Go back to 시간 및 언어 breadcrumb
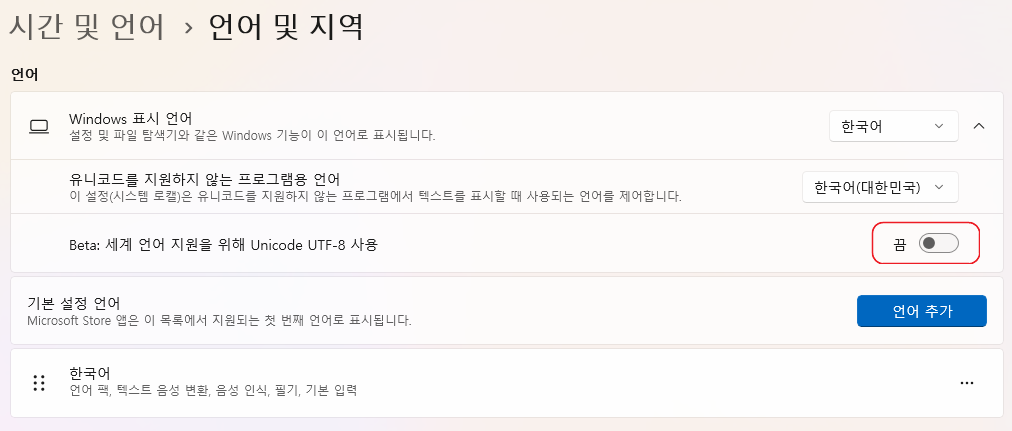Viewport: 1012px width, 431px height. [87, 27]
